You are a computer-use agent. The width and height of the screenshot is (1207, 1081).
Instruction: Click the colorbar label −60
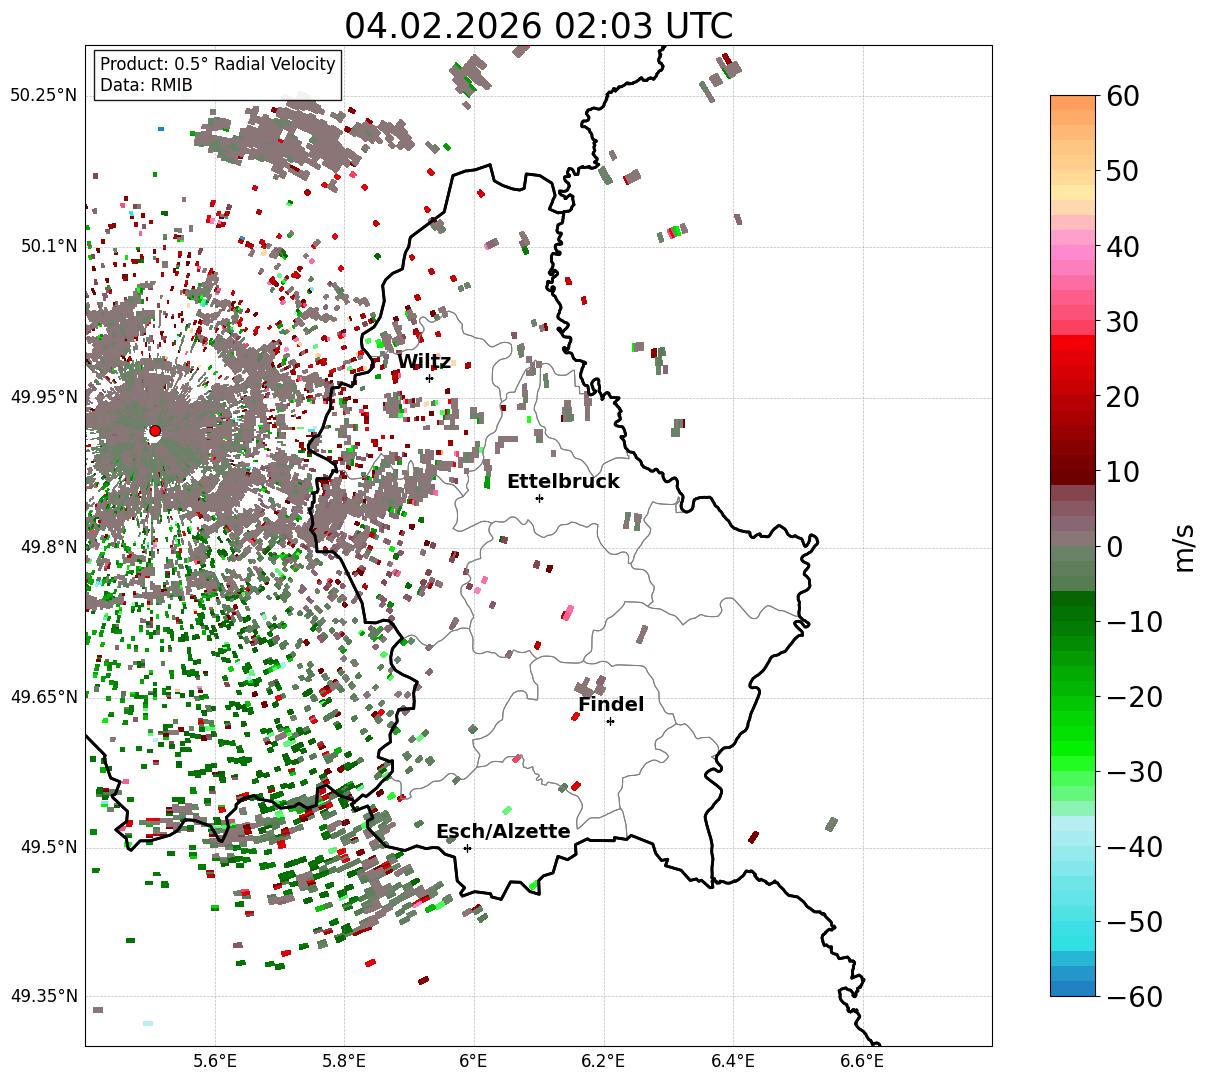point(1134,997)
